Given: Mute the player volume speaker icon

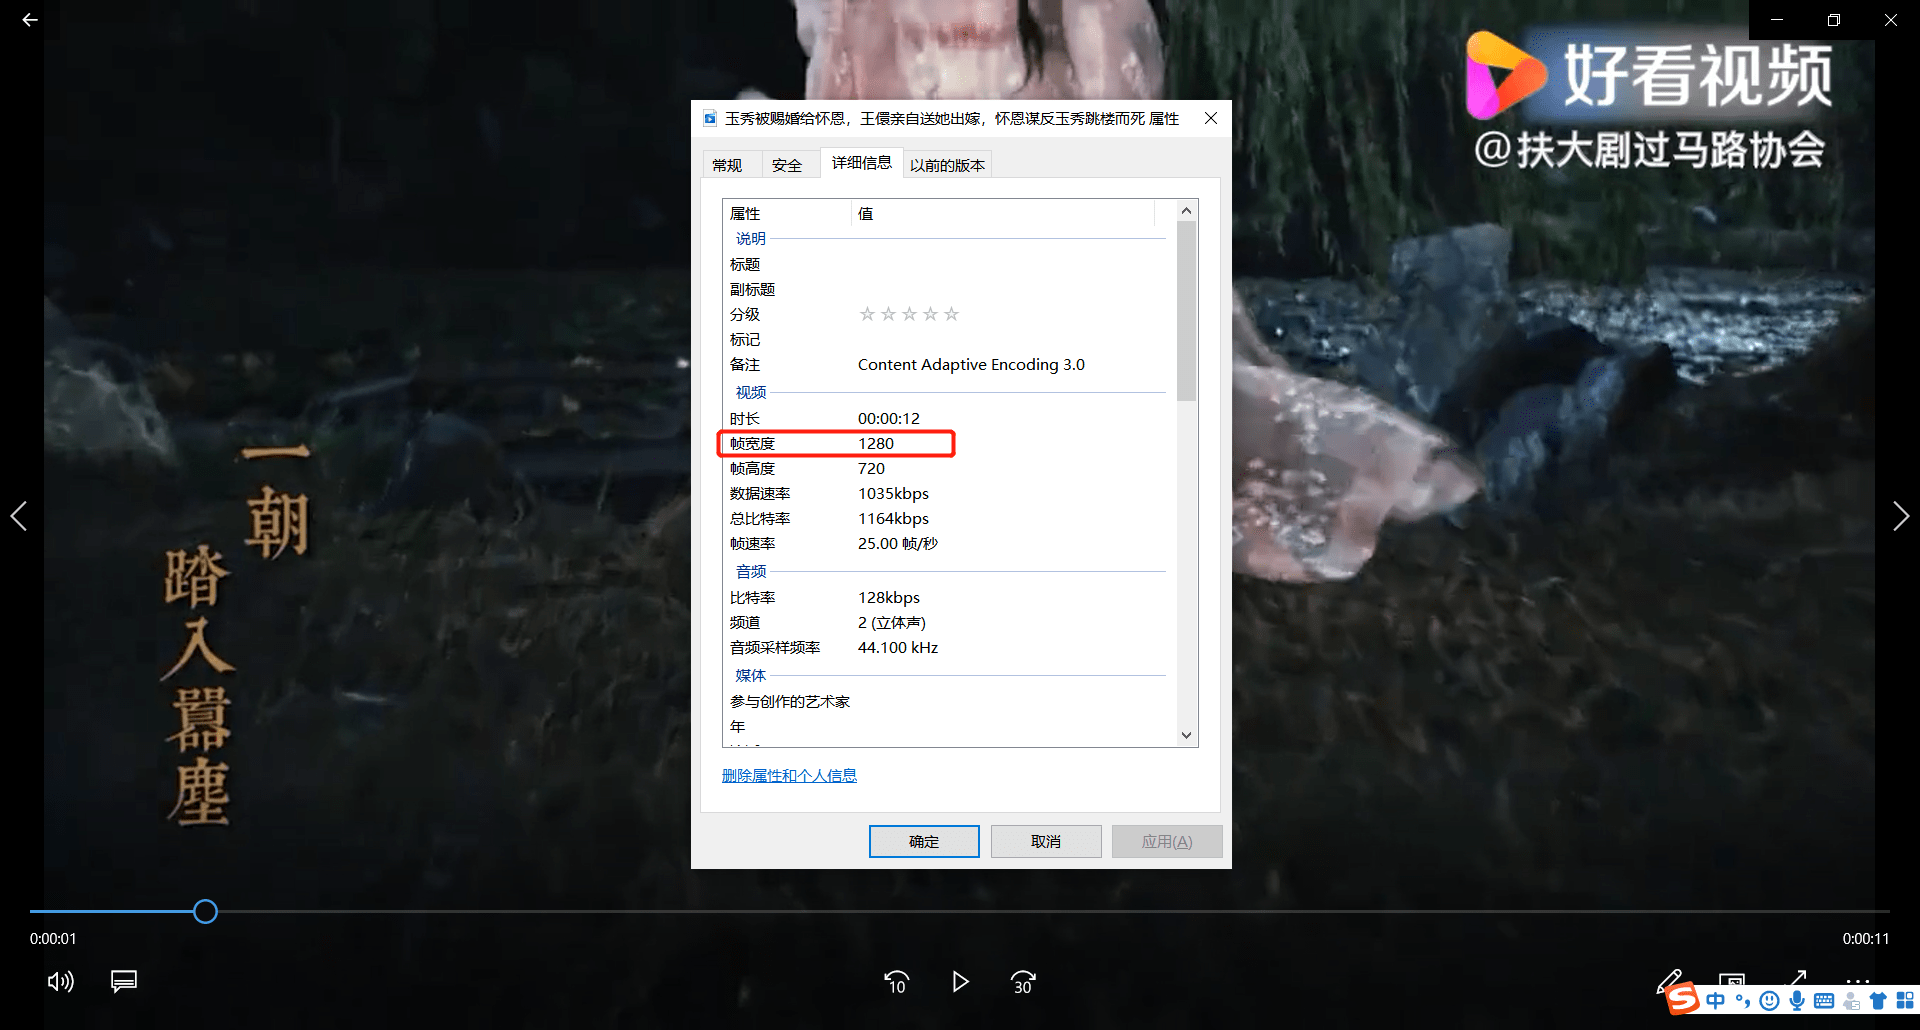Looking at the screenshot, I should pos(61,981).
